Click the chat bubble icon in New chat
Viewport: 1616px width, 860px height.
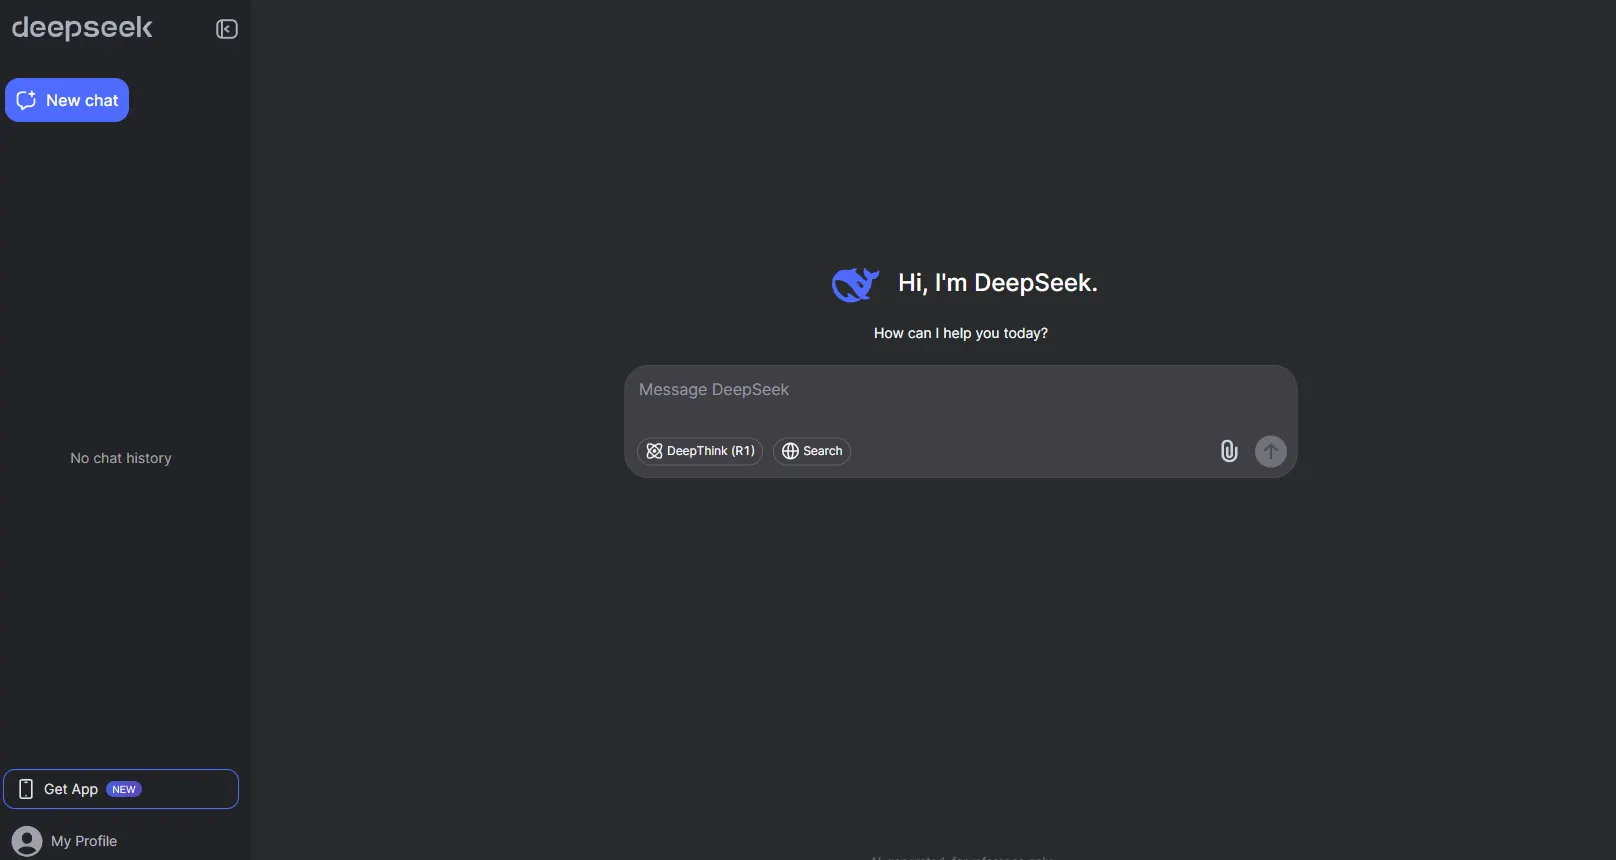27,100
